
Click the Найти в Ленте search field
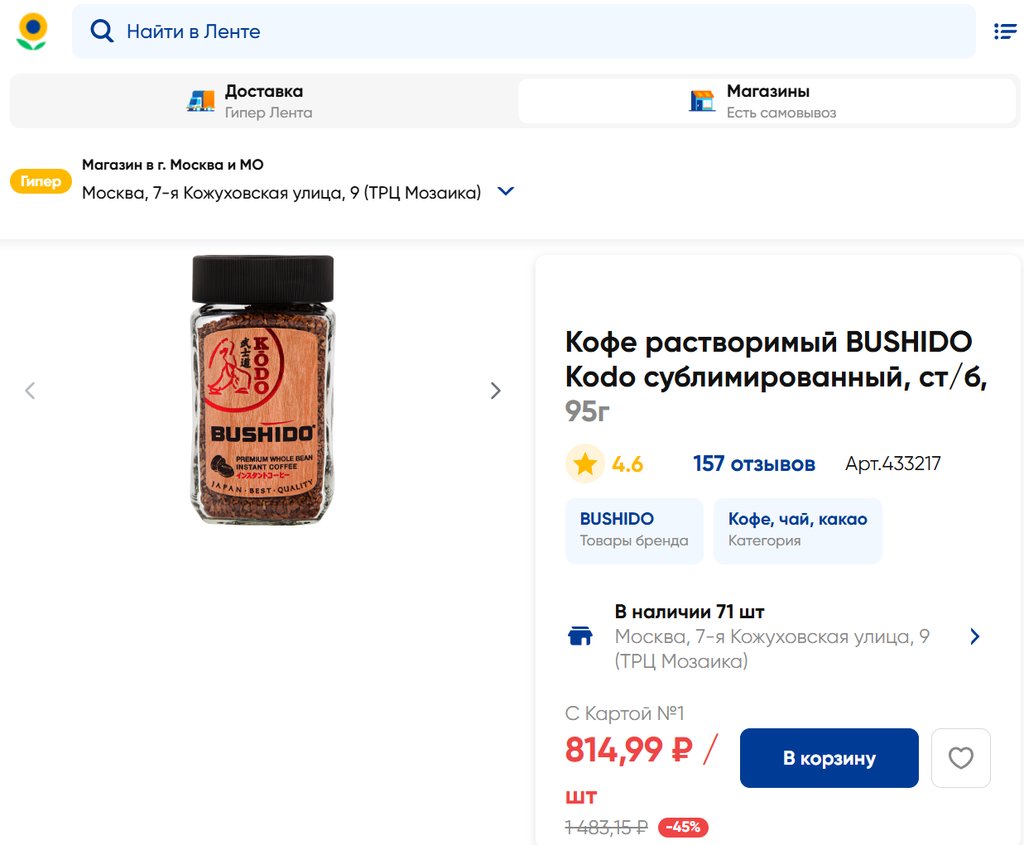coord(540,32)
